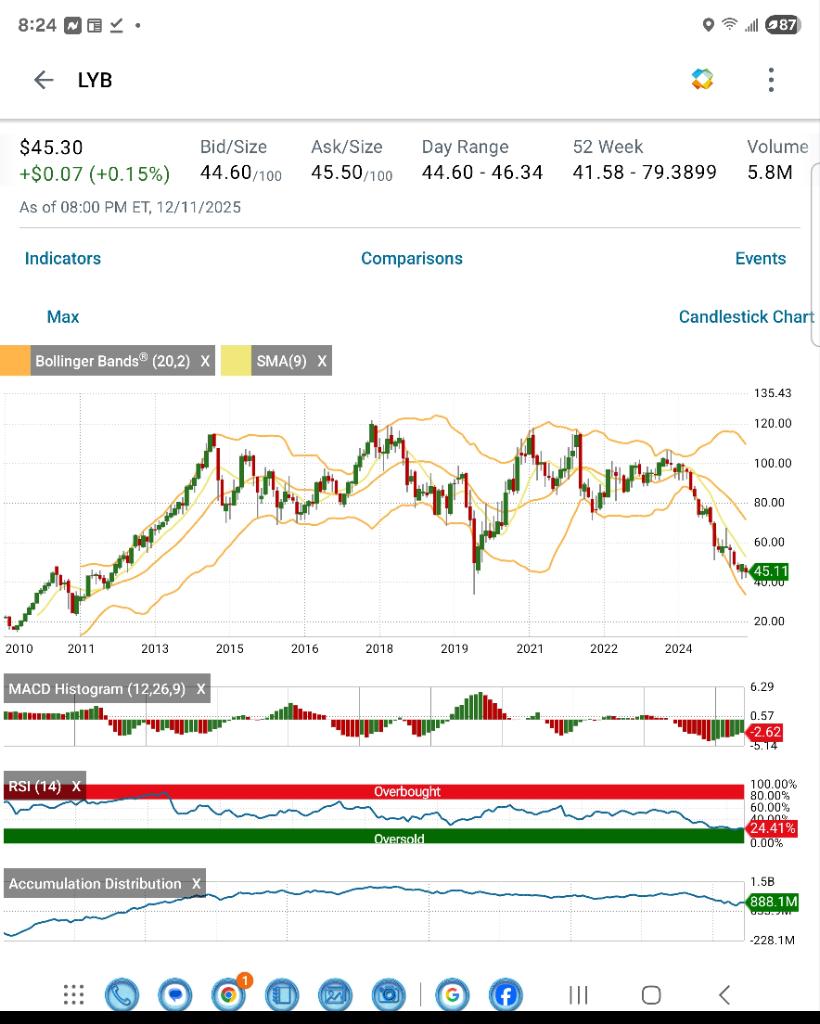Click the Bid/Size value 44.60
Screen dimensions: 820x1024
pos(226,172)
